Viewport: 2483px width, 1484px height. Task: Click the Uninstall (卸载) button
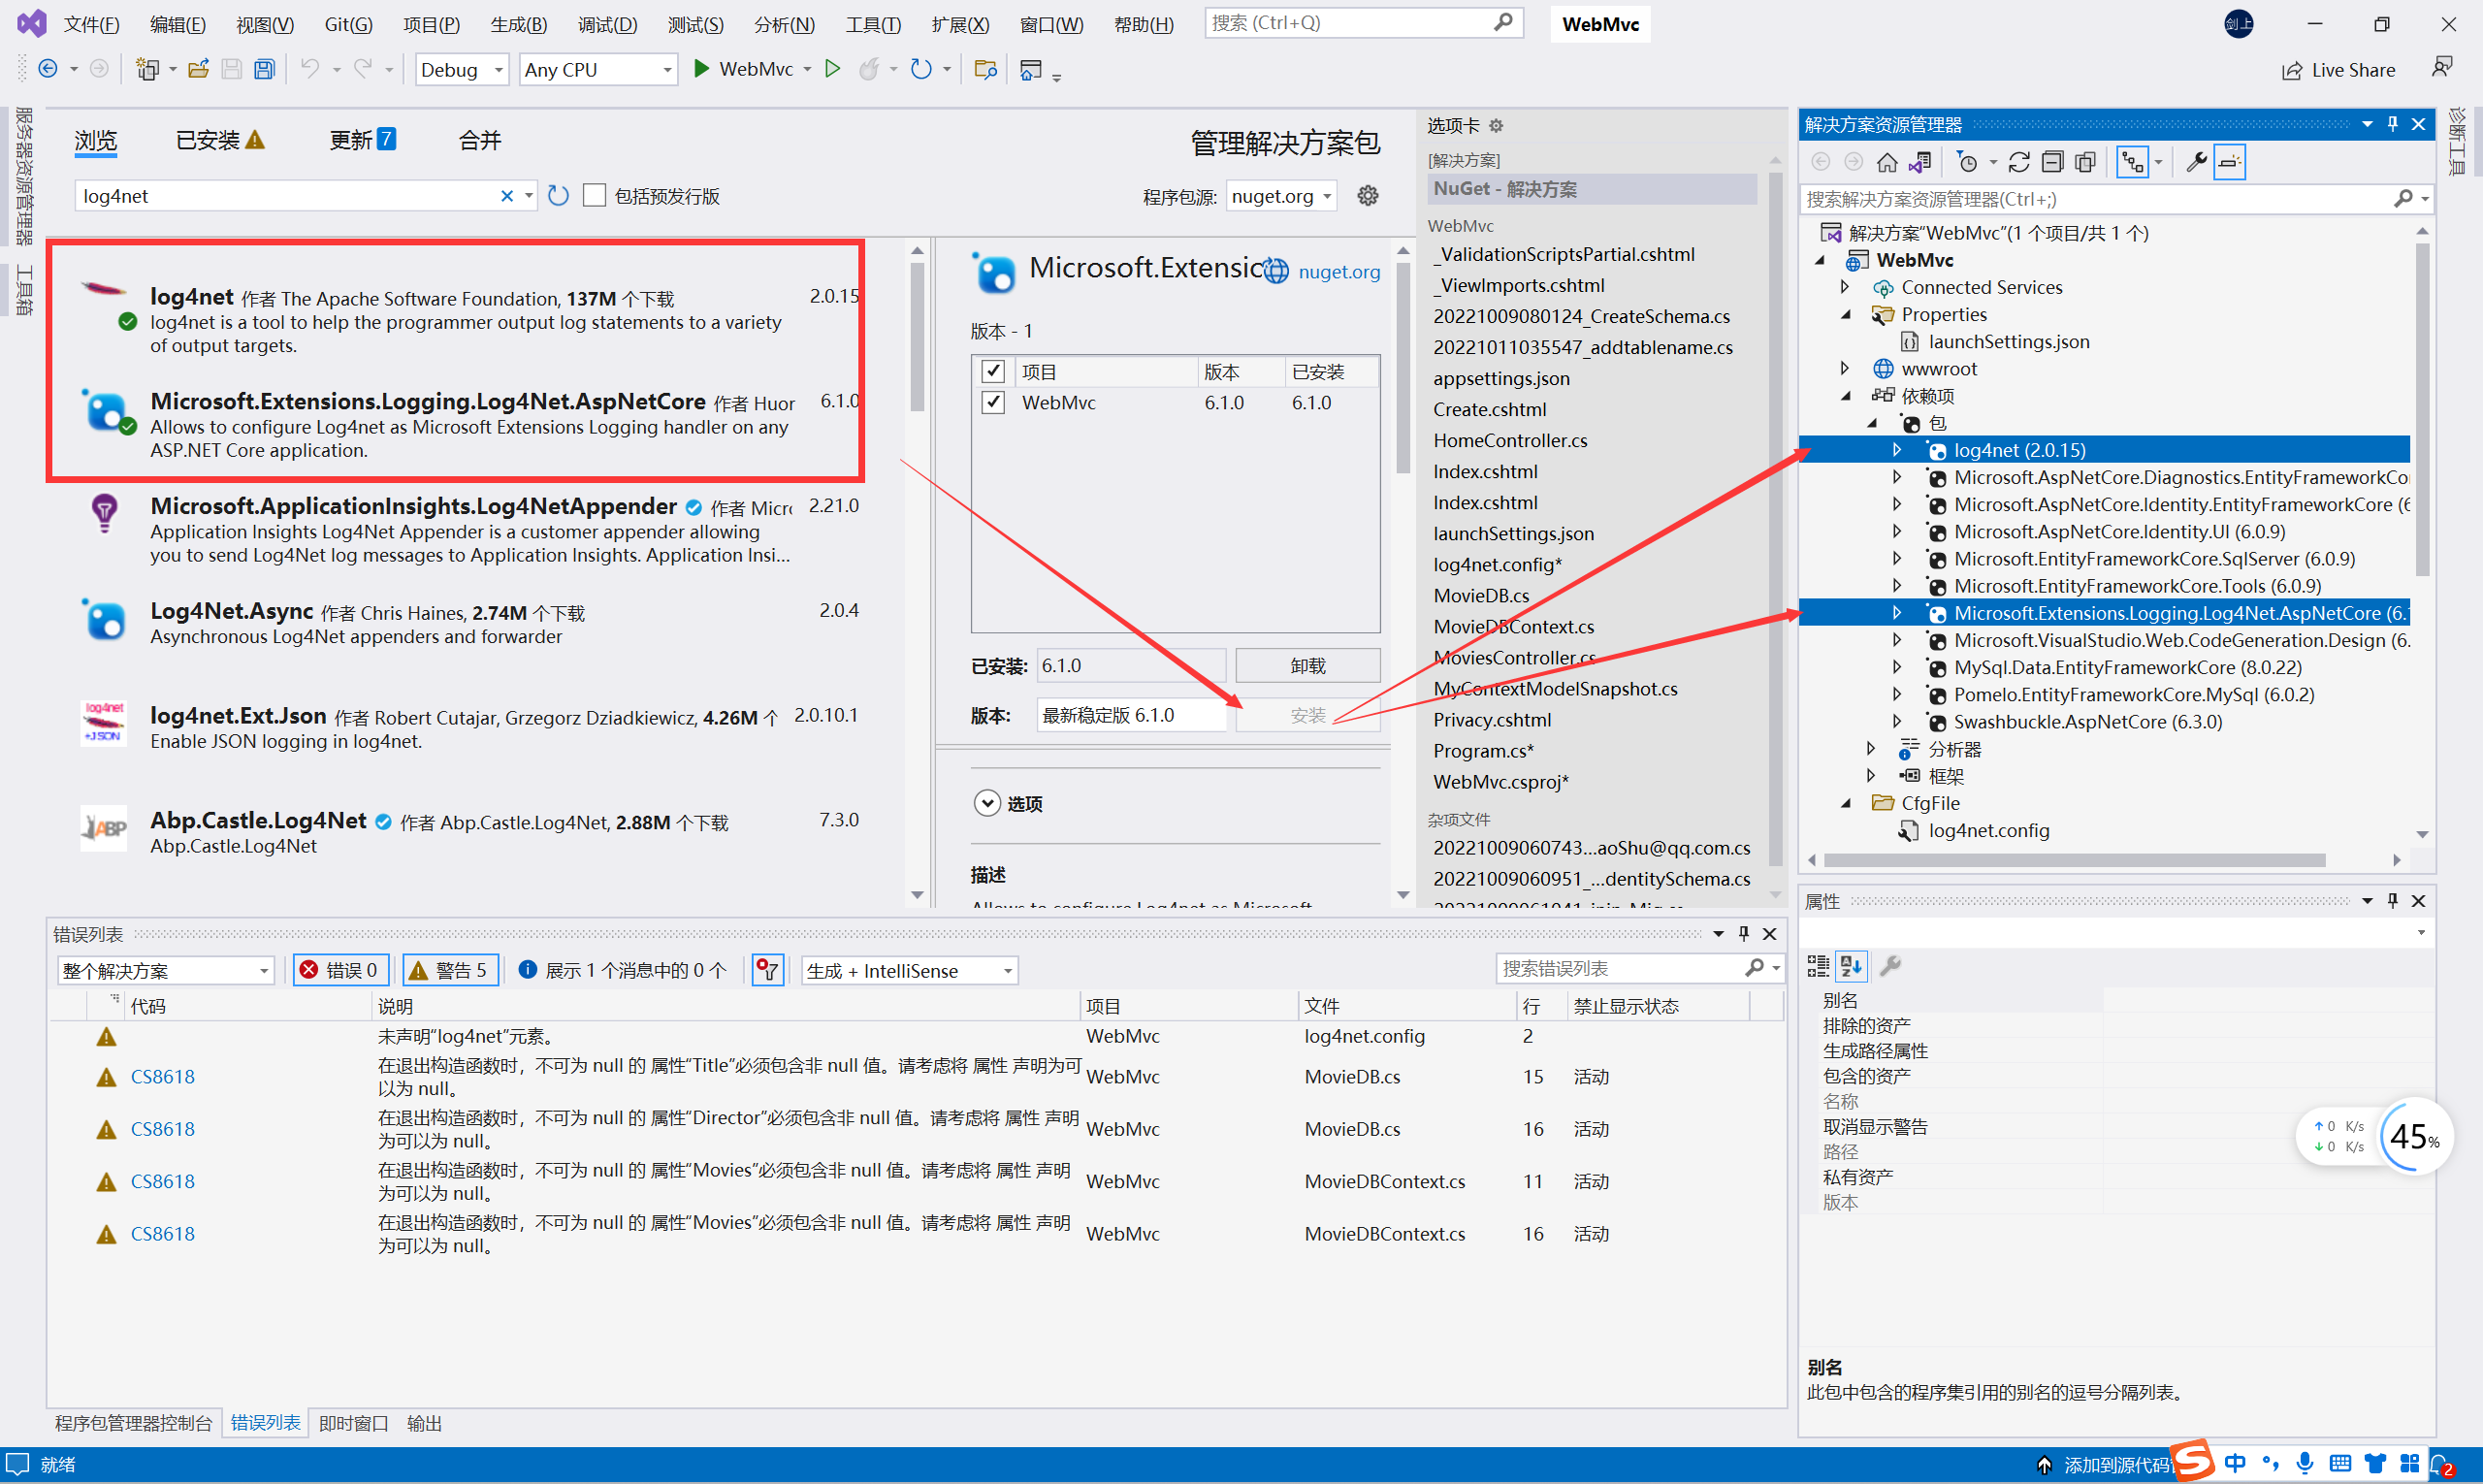[1306, 666]
